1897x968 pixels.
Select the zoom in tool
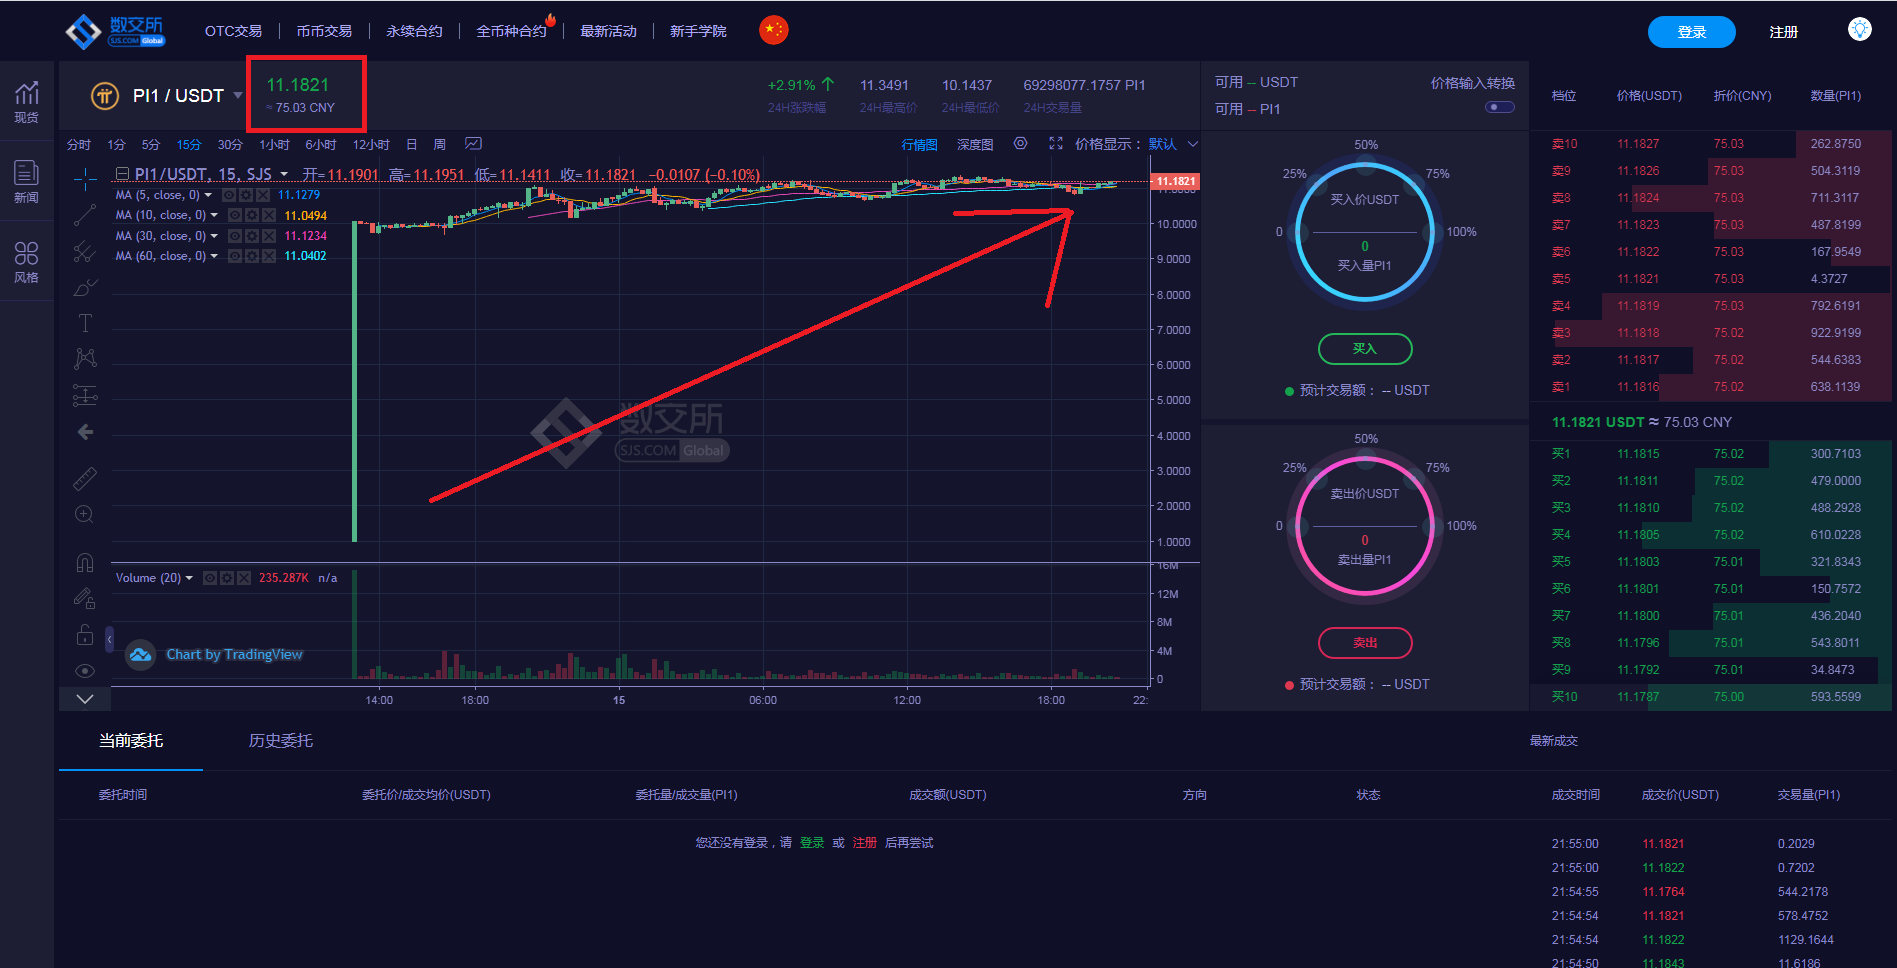(x=85, y=514)
